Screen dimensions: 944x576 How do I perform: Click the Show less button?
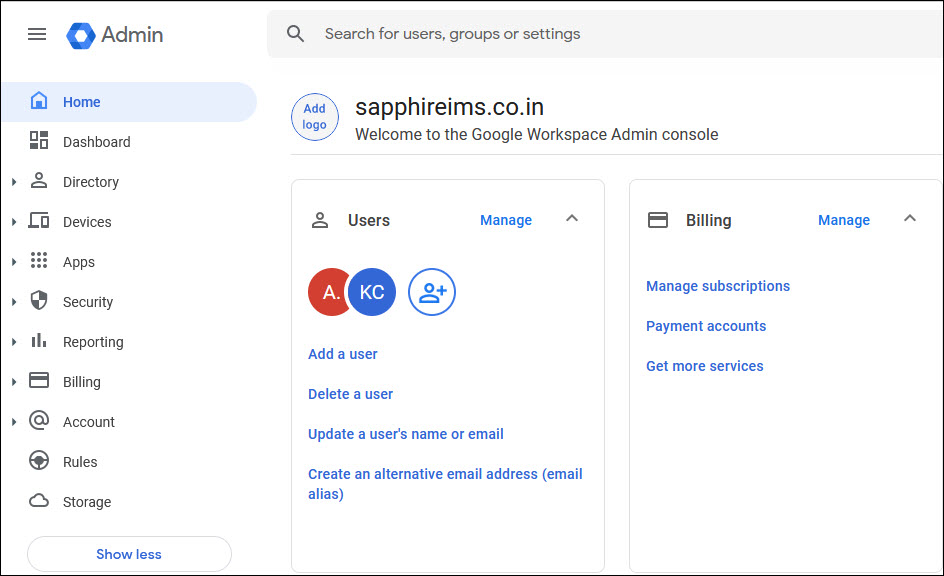pyautogui.click(x=129, y=554)
